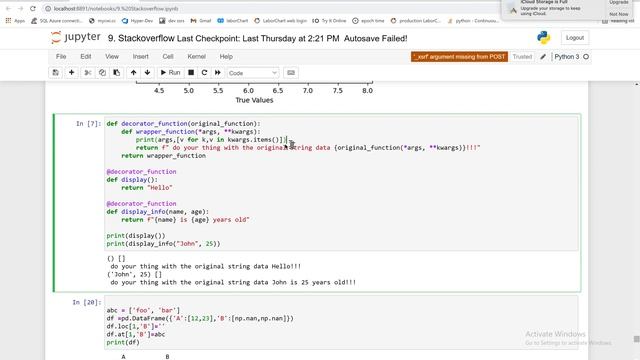Click the abc = ['foo', 'bar'] code line
This screenshot has height=360, width=640.
click(143, 310)
